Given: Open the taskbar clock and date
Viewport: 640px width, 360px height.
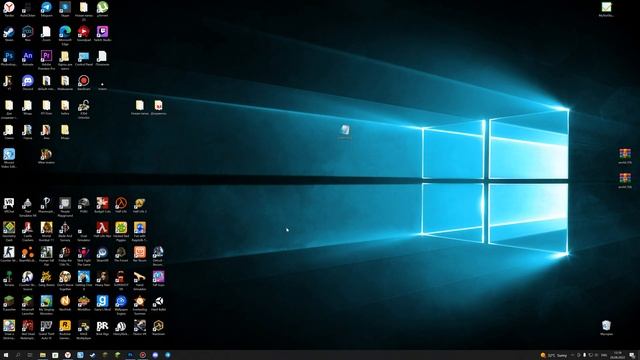Looking at the screenshot, I should point(618,356).
